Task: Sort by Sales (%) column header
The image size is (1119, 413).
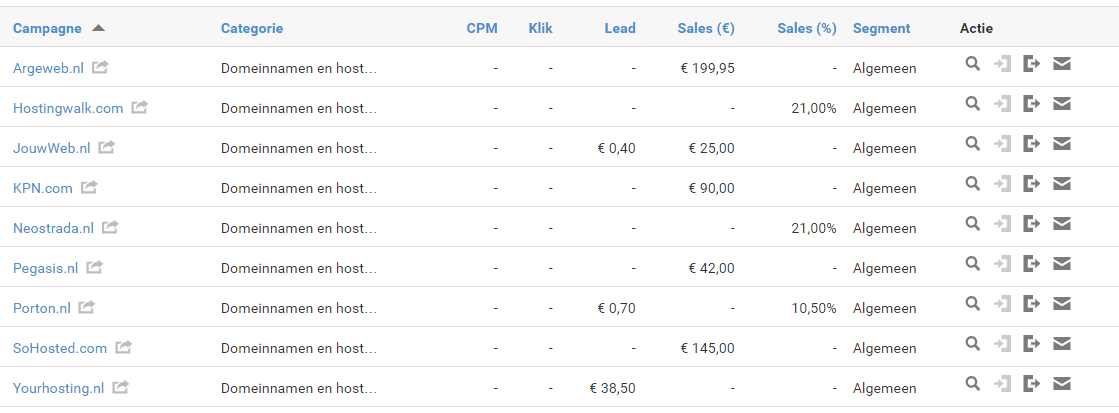Action: [x=806, y=29]
